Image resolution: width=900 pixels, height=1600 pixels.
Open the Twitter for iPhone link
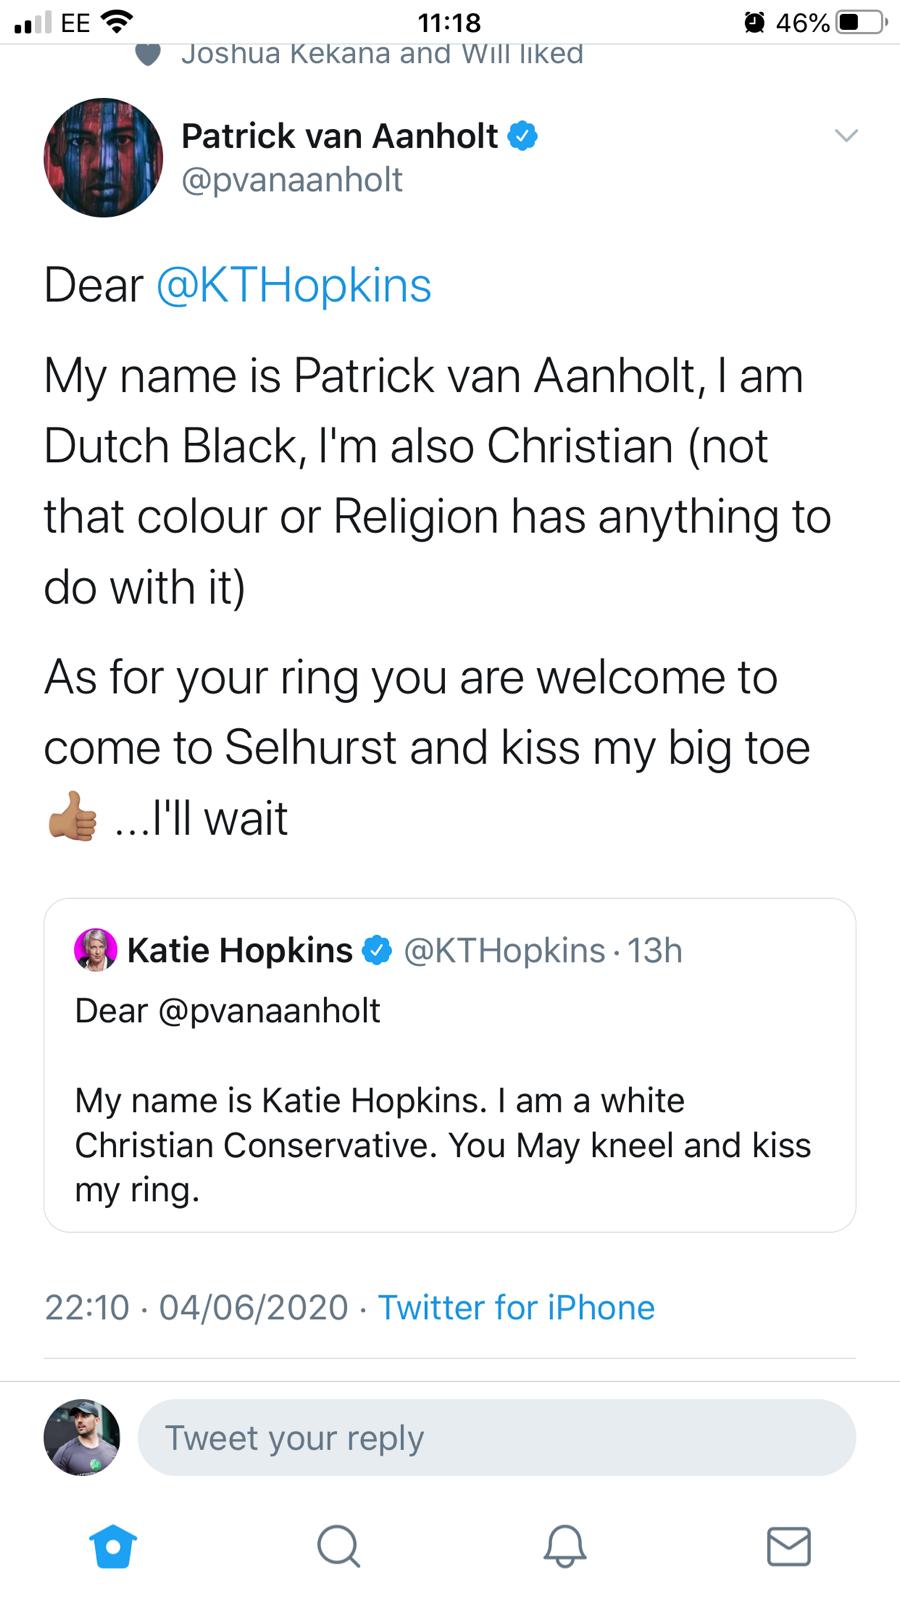[x=516, y=1307]
